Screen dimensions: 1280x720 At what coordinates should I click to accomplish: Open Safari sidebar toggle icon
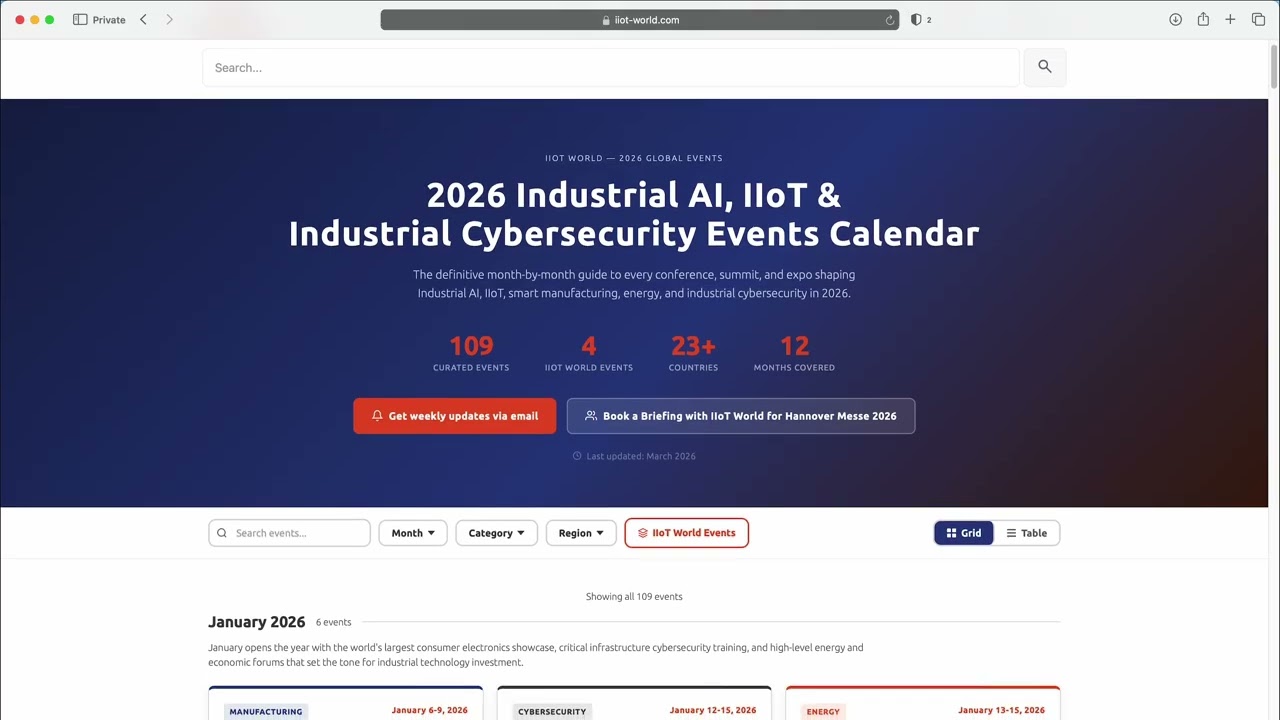click(x=80, y=20)
